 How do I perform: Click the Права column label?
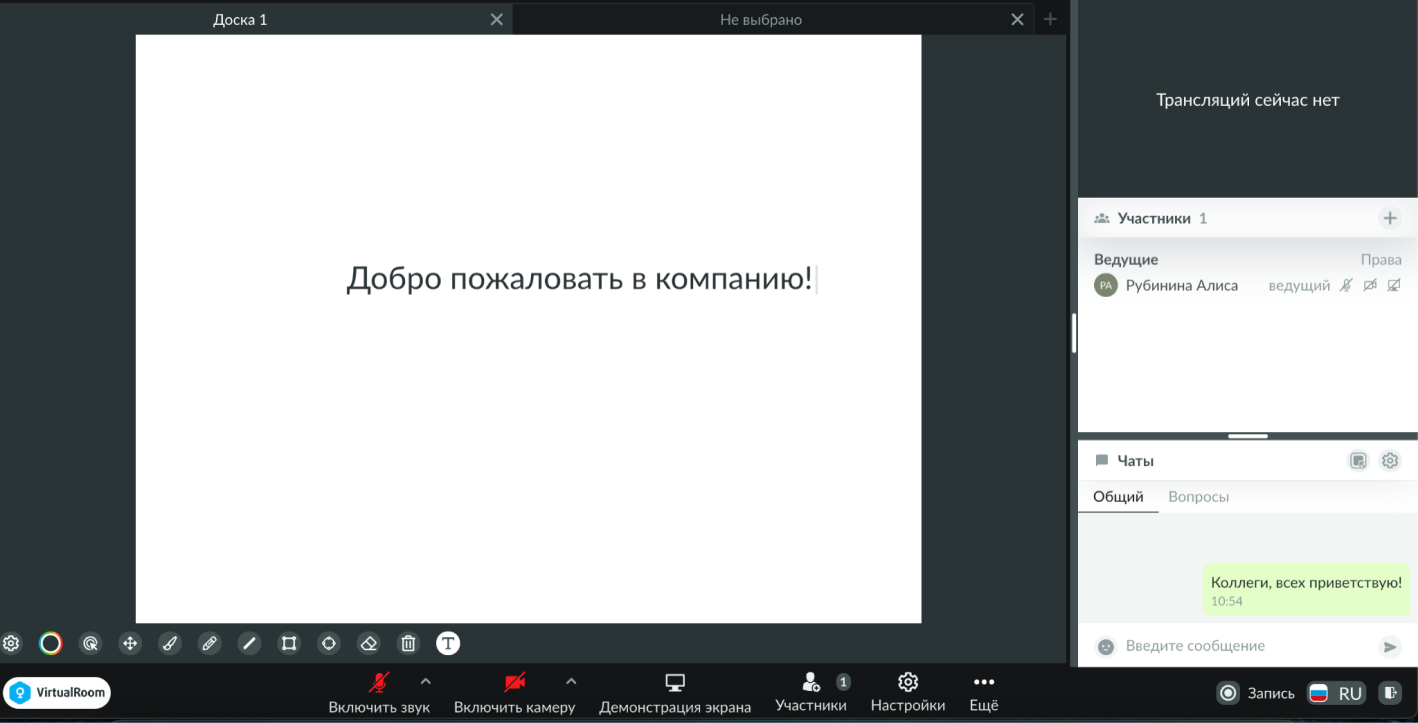click(x=1381, y=259)
